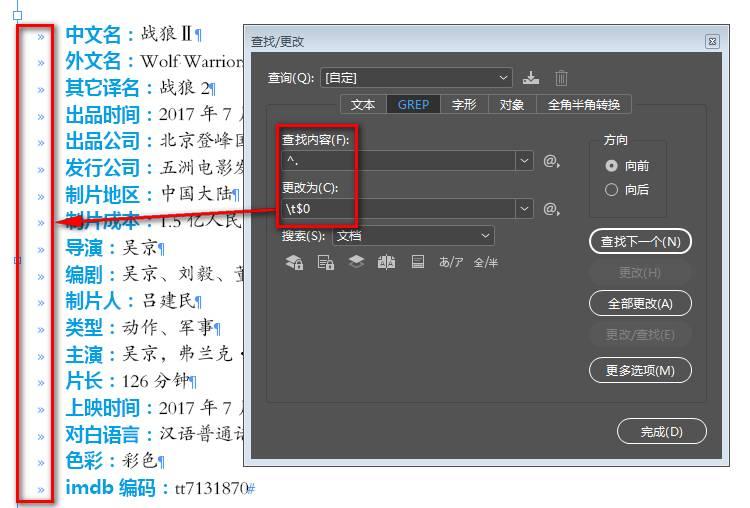Screen dimensions: 750x508
Task: Toggle the include locked layers icon
Action: click(x=294, y=262)
